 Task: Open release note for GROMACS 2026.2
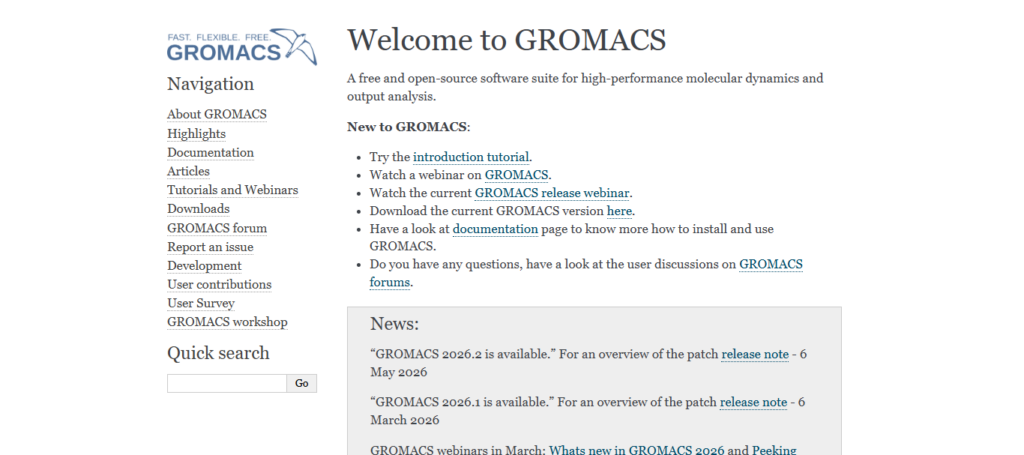[x=755, y=354]
